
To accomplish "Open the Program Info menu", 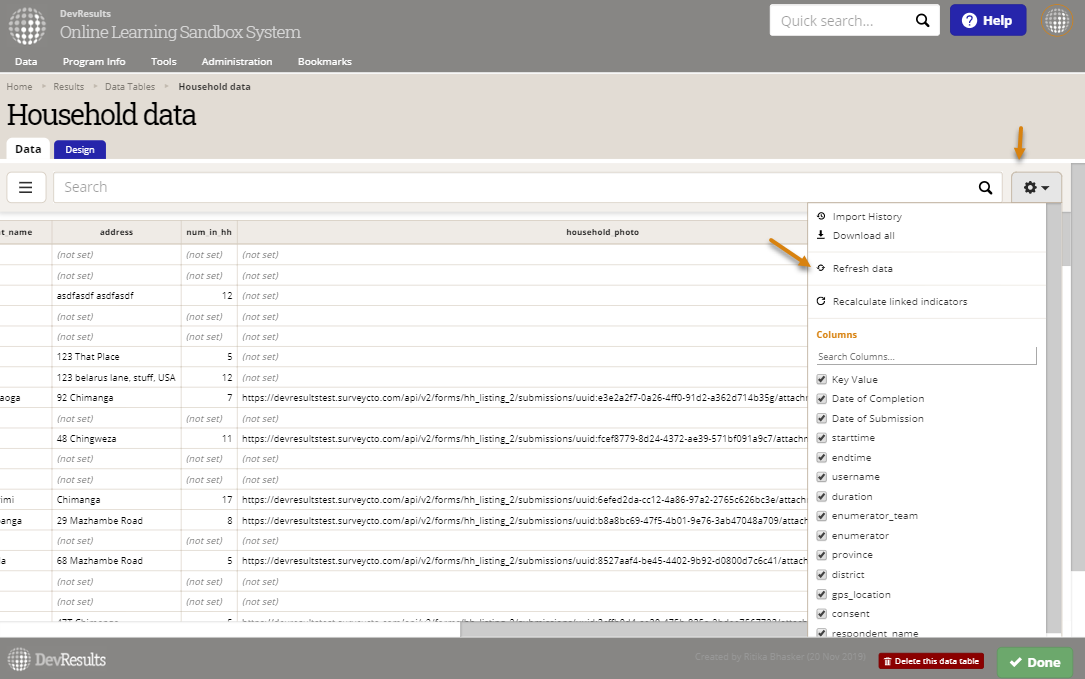I will (94, 62).
